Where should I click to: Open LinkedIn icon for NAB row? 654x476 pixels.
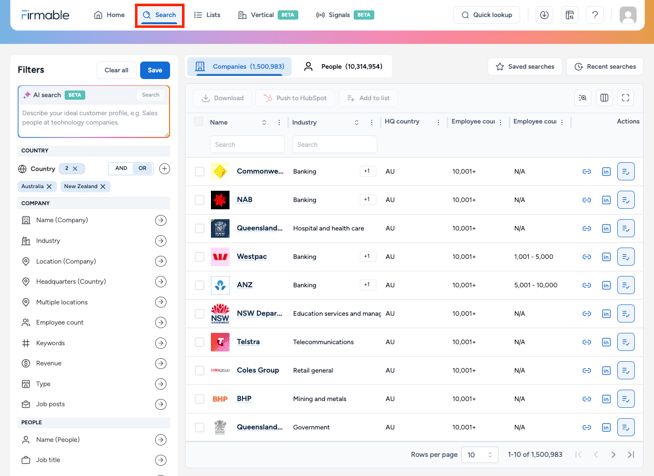click(606, 200)
